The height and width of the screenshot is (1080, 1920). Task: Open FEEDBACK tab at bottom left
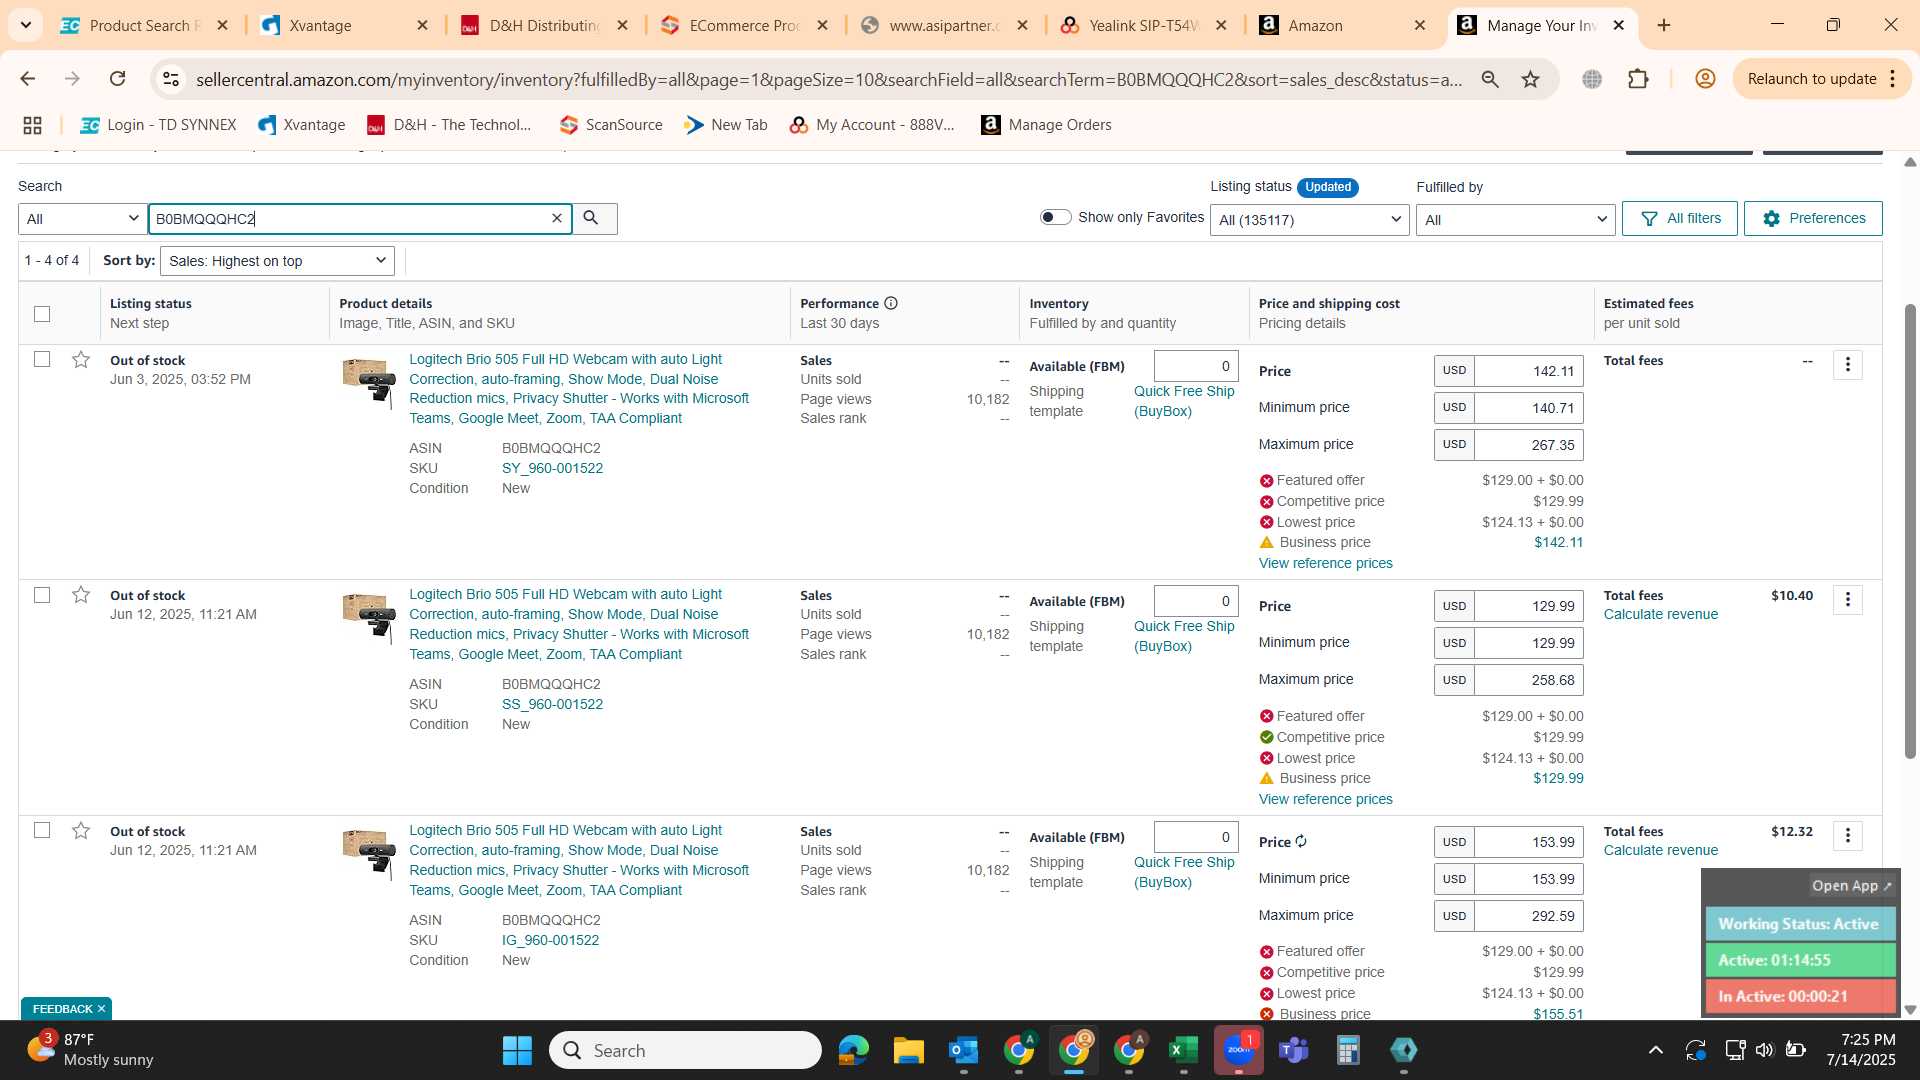point(66,1008)
